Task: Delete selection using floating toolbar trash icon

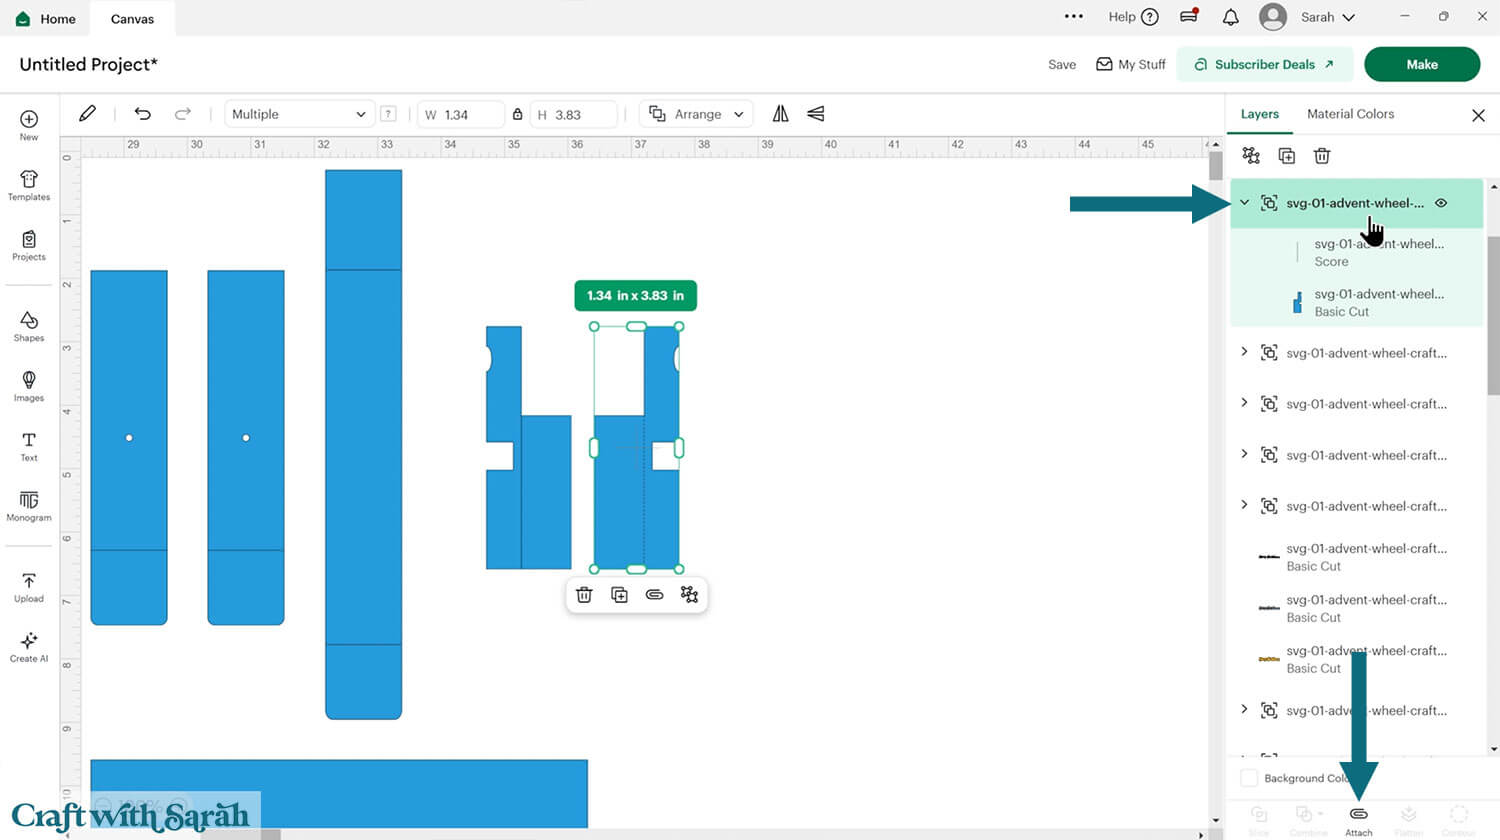Action: pos(585,595)
